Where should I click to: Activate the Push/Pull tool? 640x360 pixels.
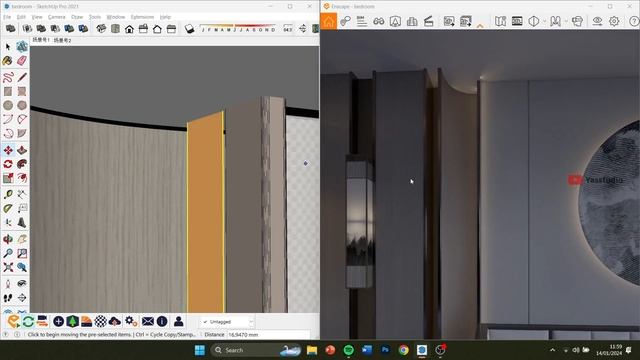tap(22, 150)
